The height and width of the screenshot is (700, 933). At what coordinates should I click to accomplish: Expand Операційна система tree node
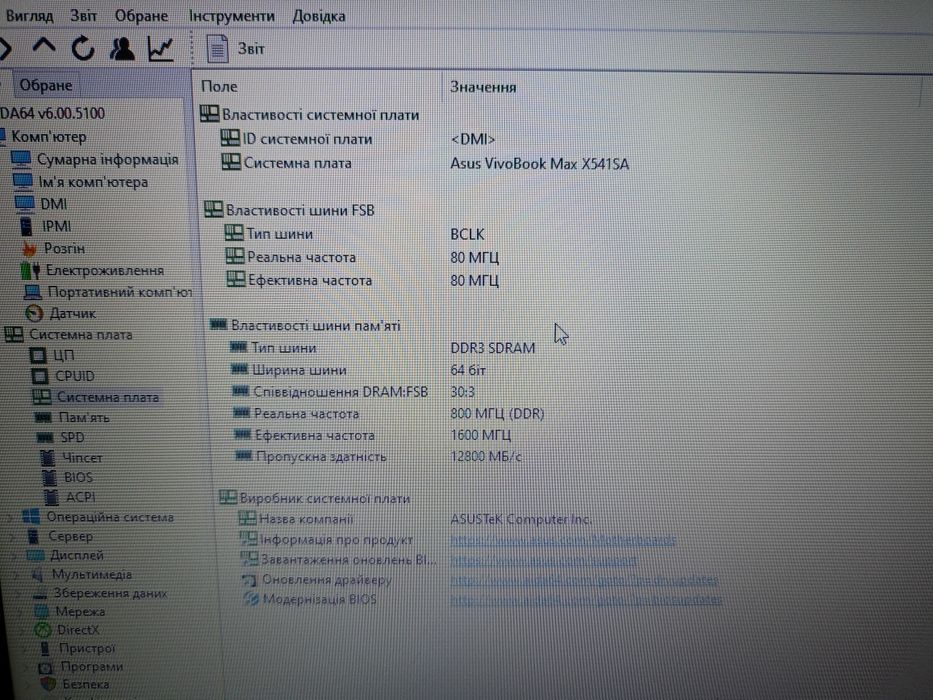(x=11, y=517)
